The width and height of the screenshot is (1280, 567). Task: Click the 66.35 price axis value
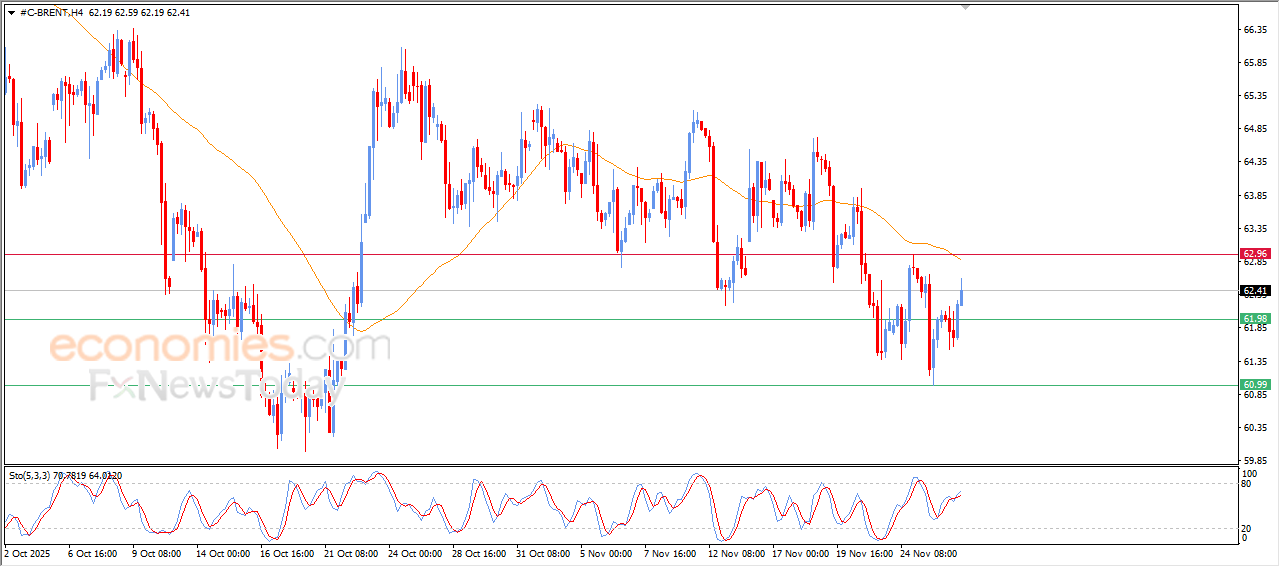tap(1255, 30)
